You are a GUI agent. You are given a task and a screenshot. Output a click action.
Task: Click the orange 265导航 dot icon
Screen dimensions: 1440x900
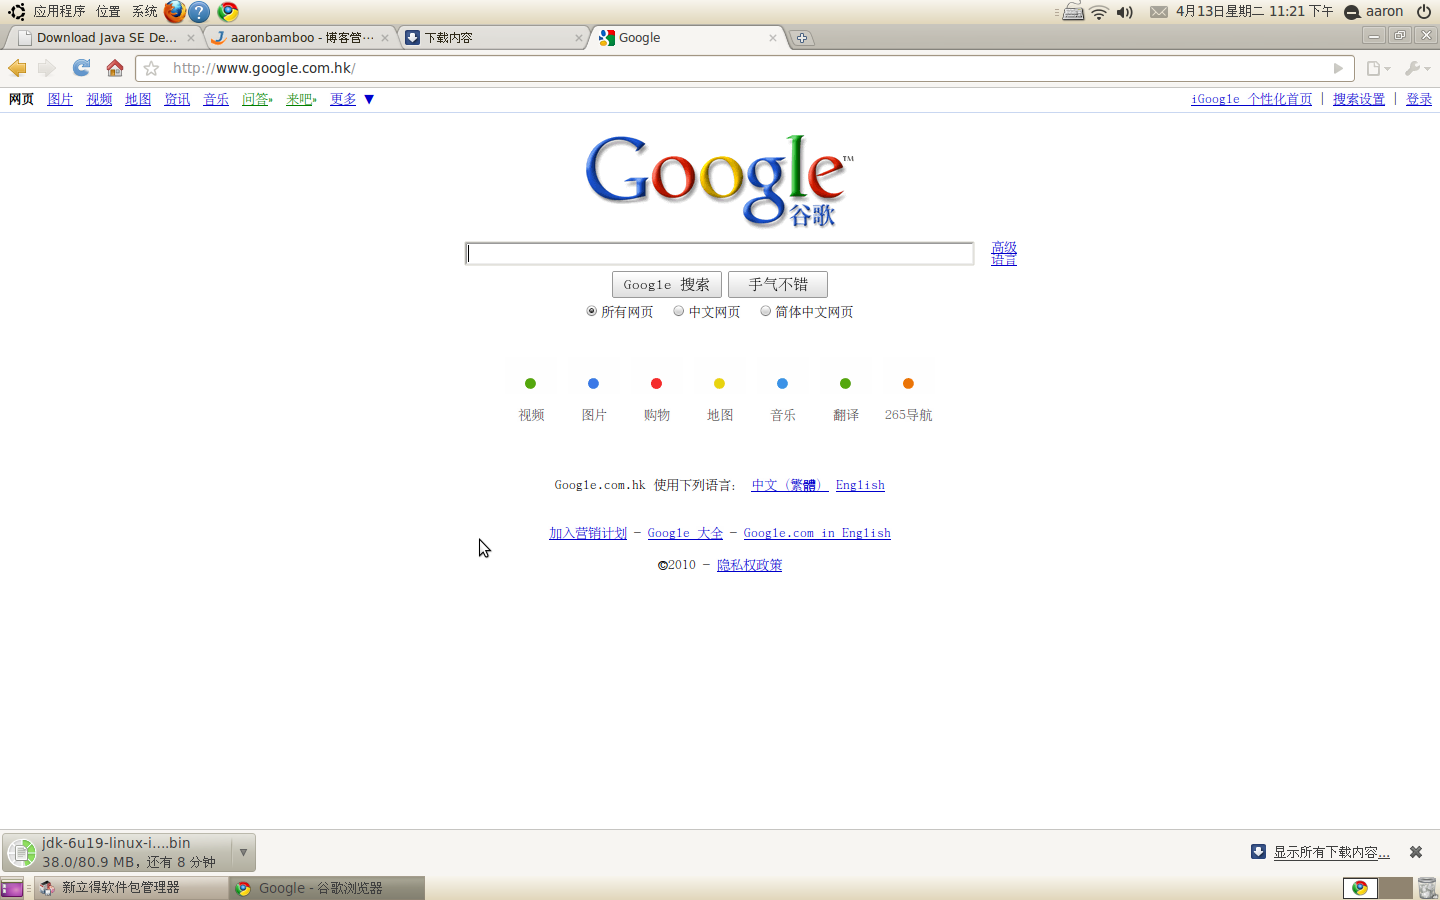click(x=908, y=384)
